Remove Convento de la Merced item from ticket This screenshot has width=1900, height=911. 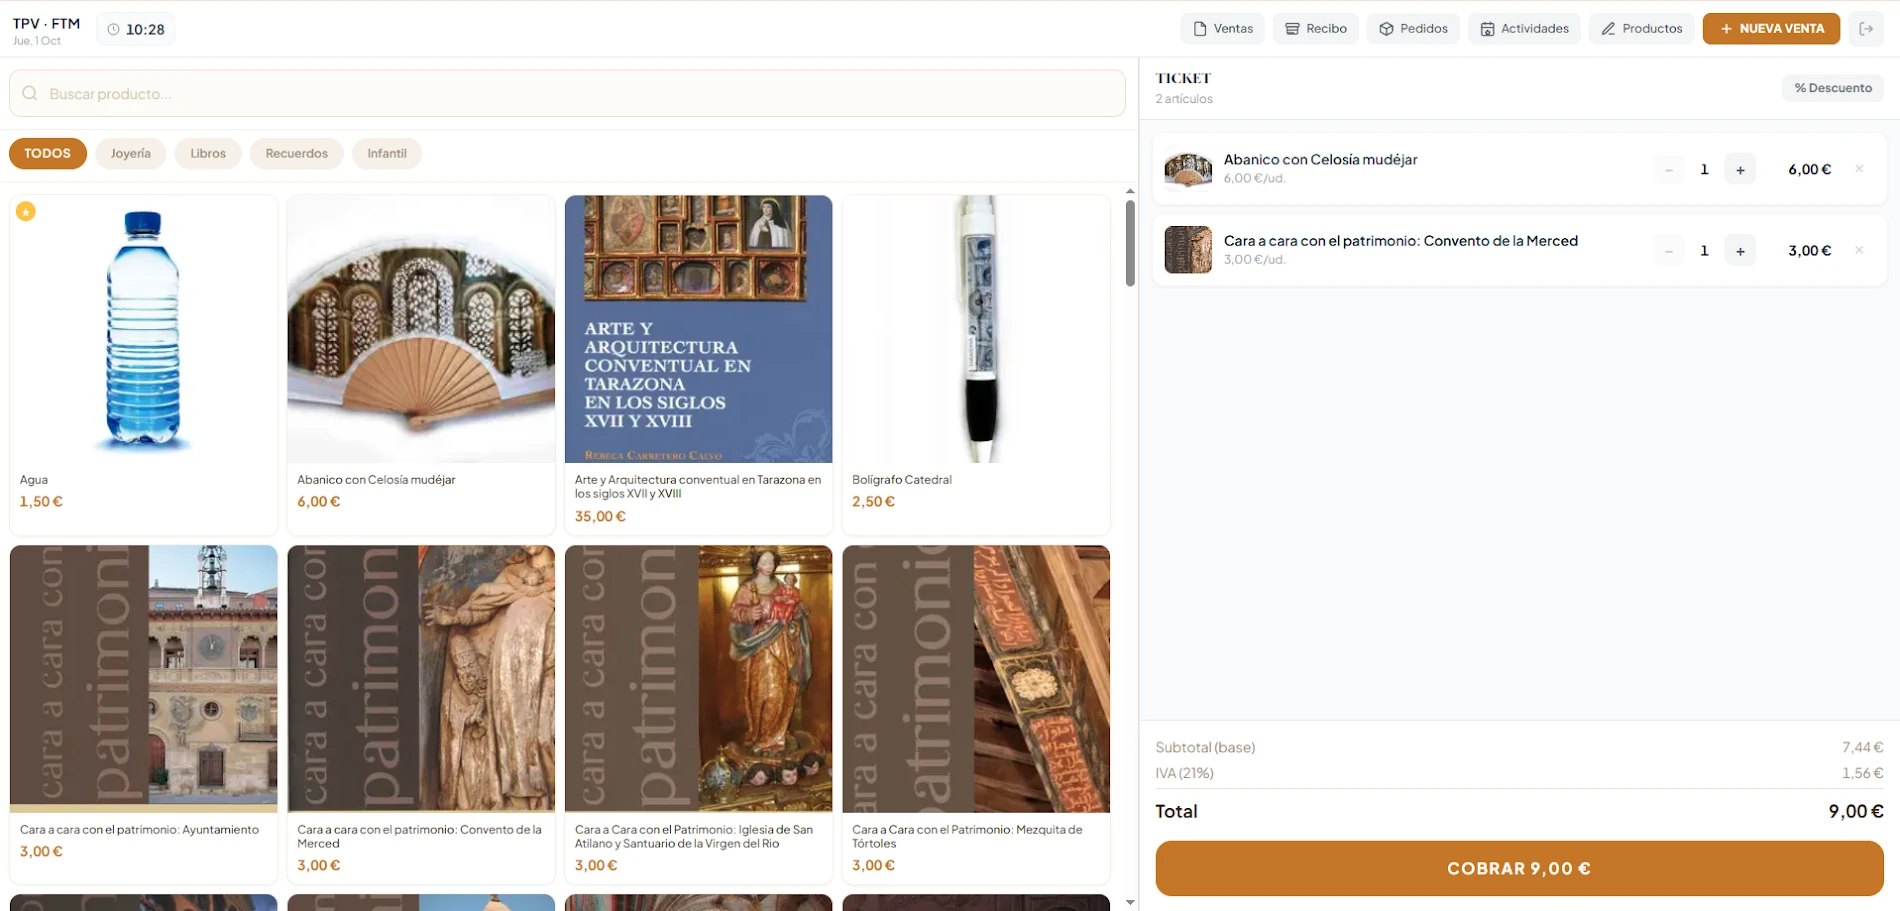tap(1859, 250)
